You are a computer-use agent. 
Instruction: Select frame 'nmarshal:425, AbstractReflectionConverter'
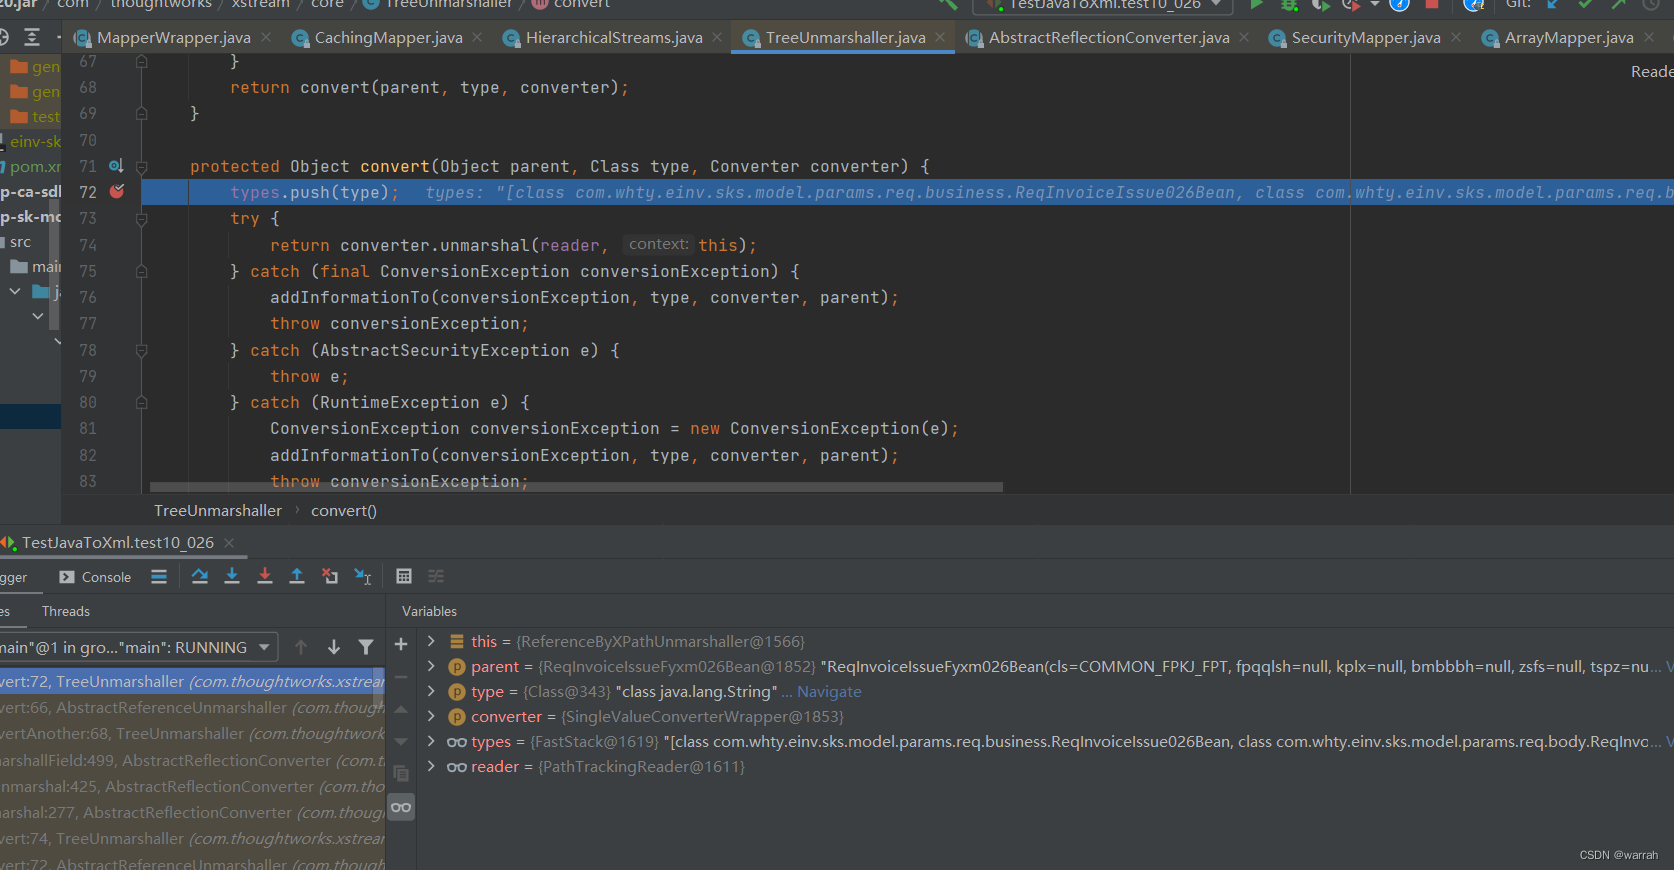pos(192,786)
